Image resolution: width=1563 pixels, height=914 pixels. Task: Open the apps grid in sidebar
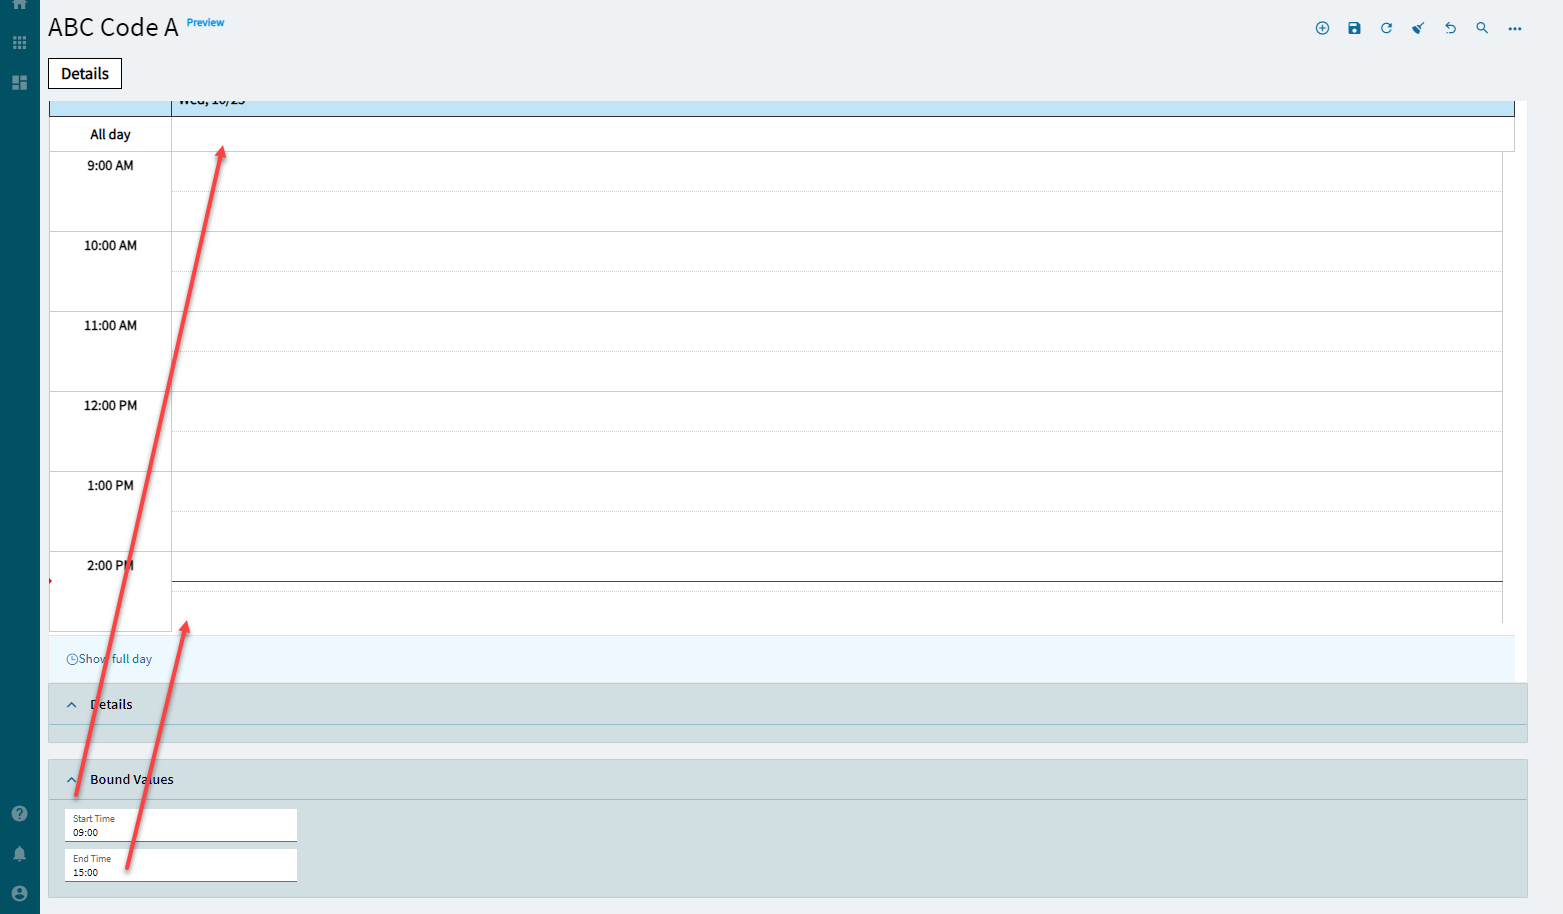tap(19, 43)
